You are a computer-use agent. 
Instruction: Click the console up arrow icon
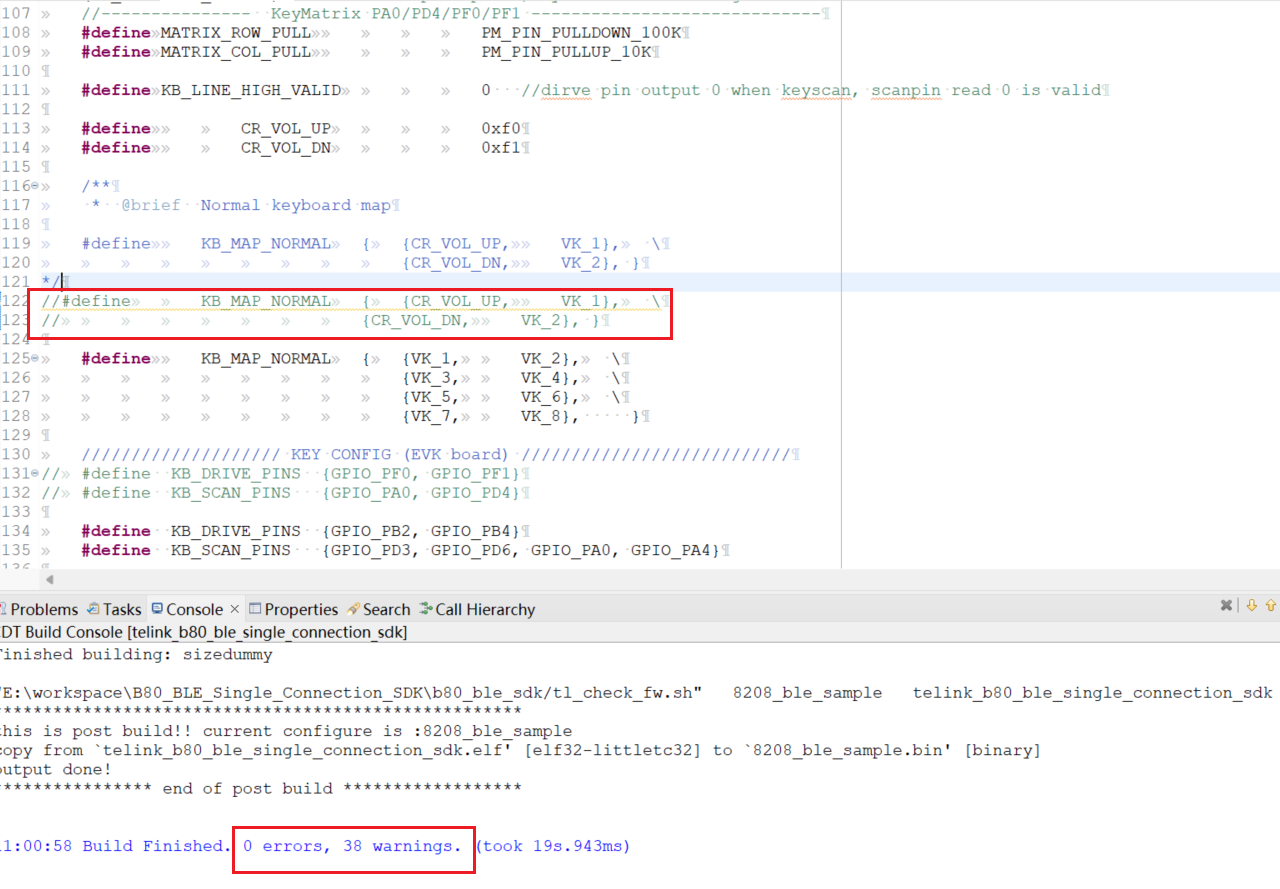pos(1271,605)
